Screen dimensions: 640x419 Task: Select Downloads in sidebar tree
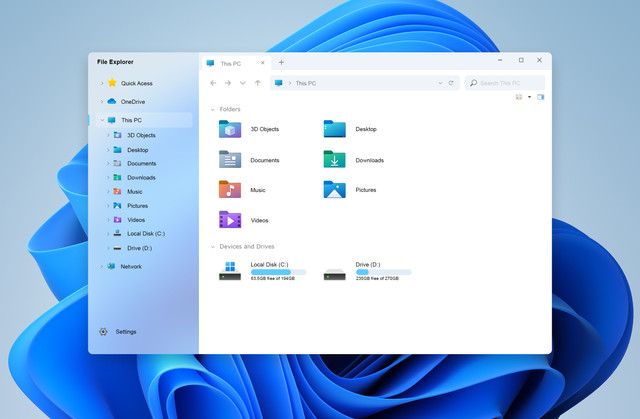tap(141, 177)
